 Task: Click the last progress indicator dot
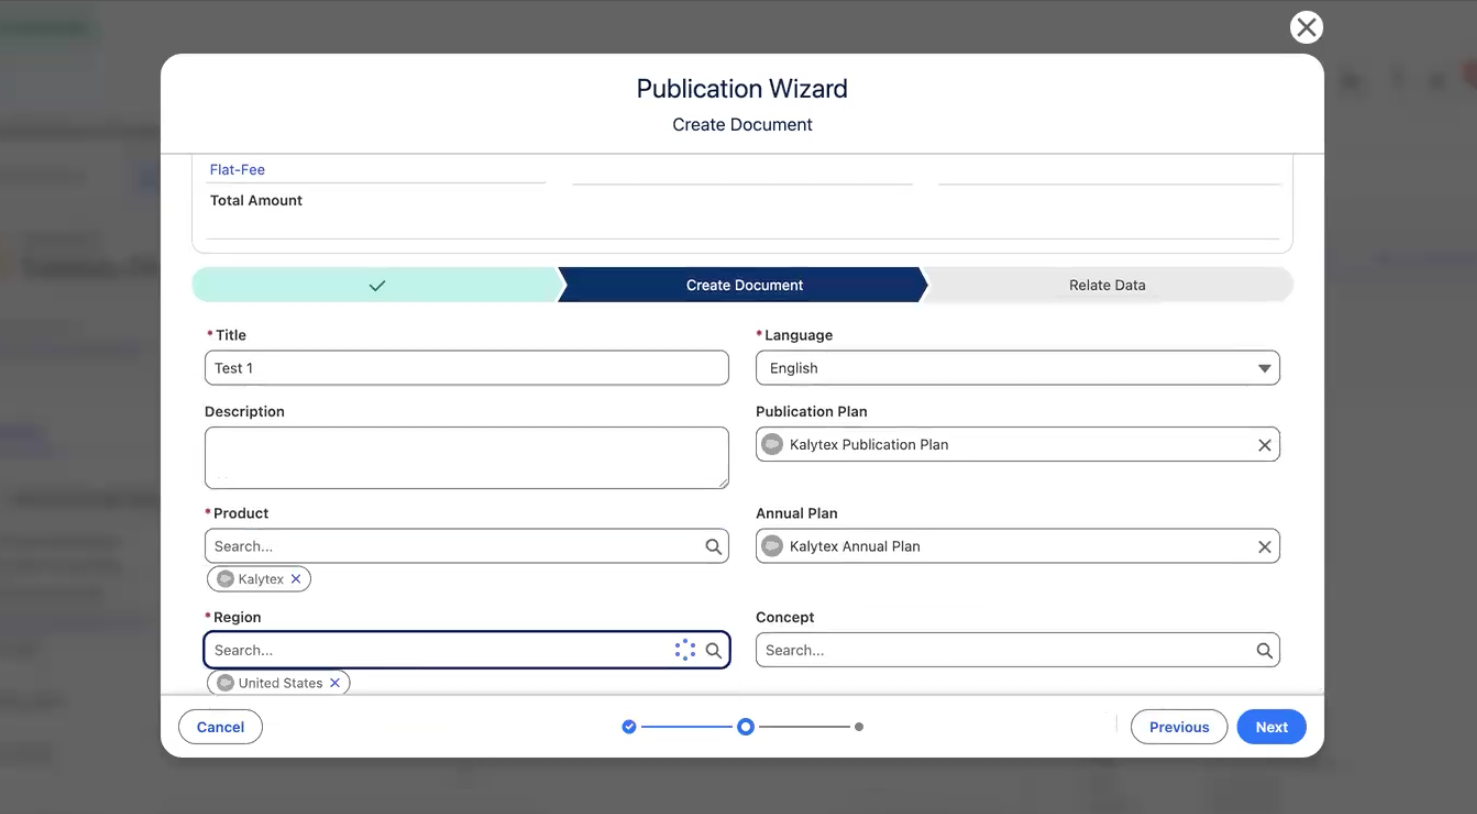(859, 727)
